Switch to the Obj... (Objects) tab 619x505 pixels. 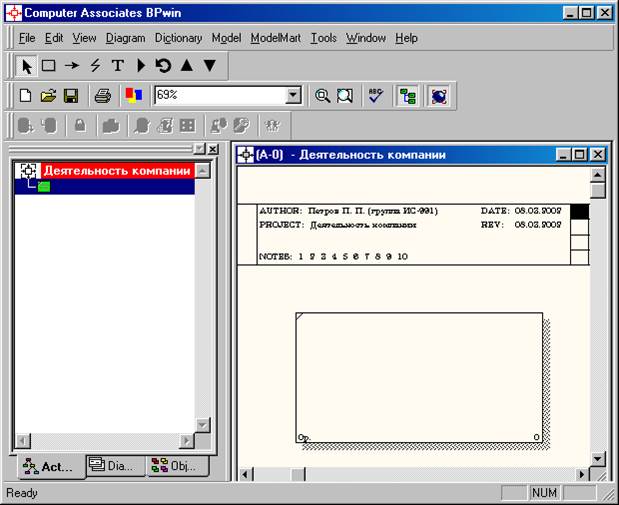click(x=177, y=466)
